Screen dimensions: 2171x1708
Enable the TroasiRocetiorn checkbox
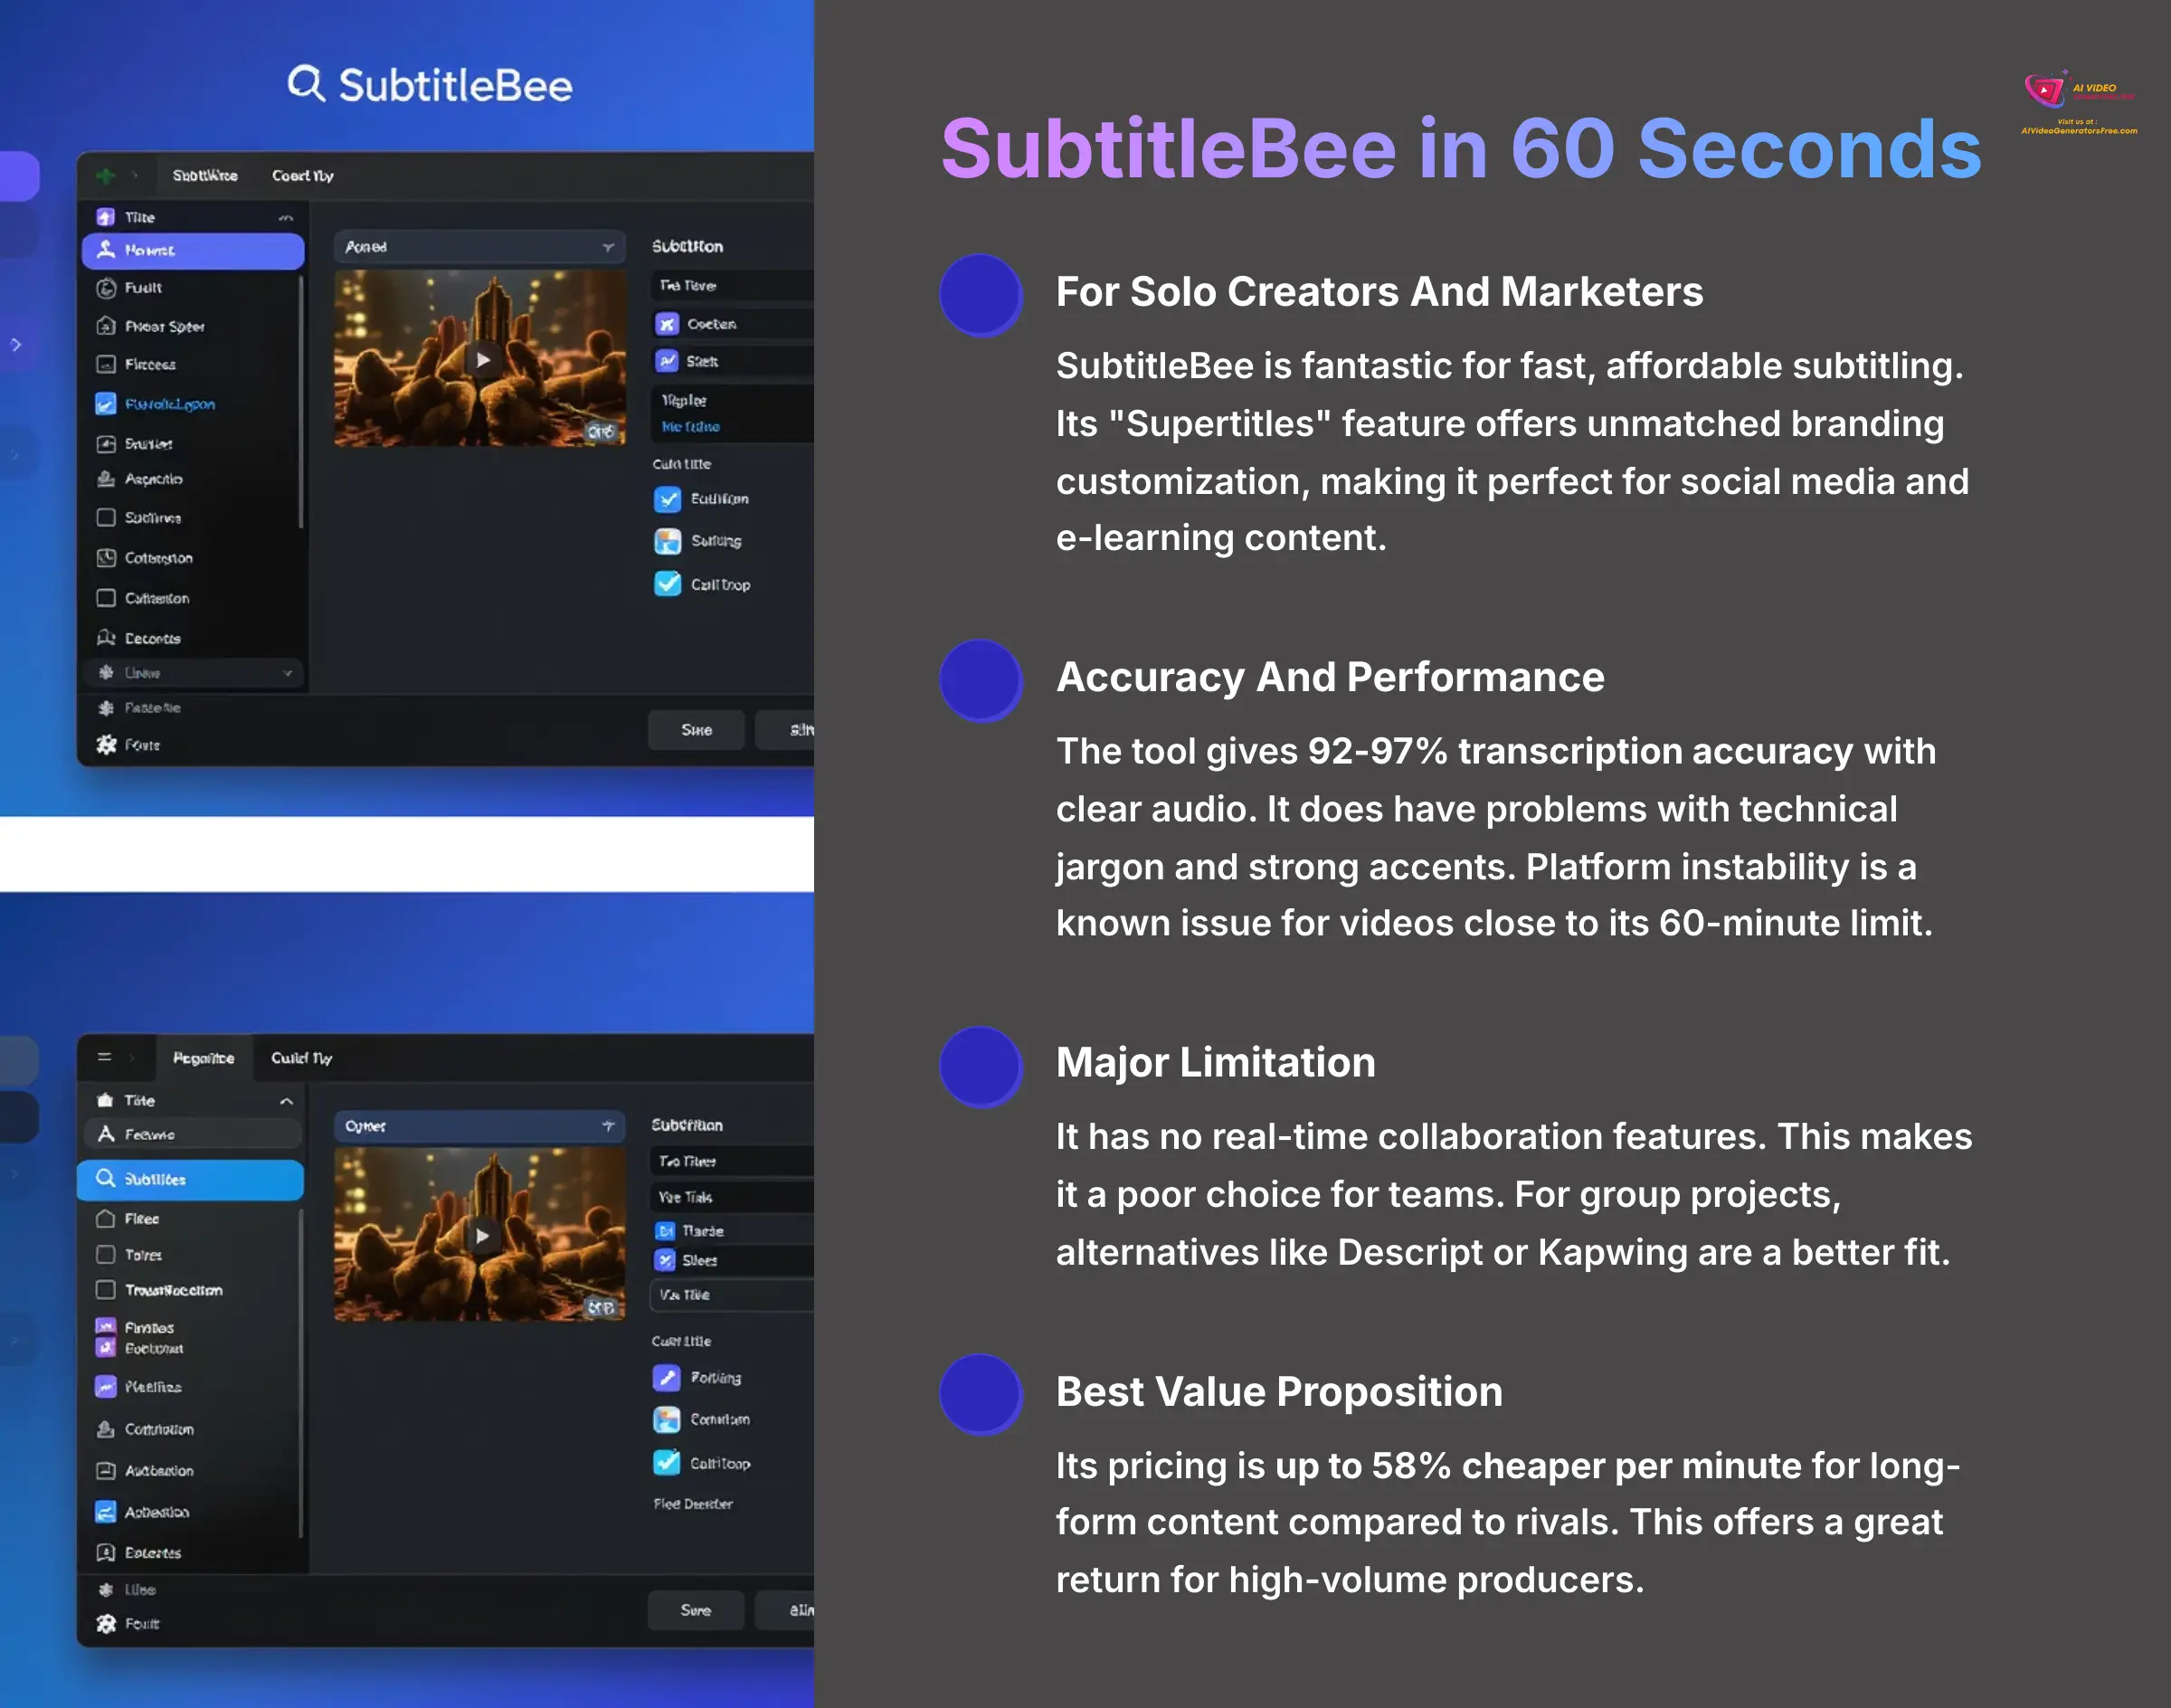point(105,1290)
